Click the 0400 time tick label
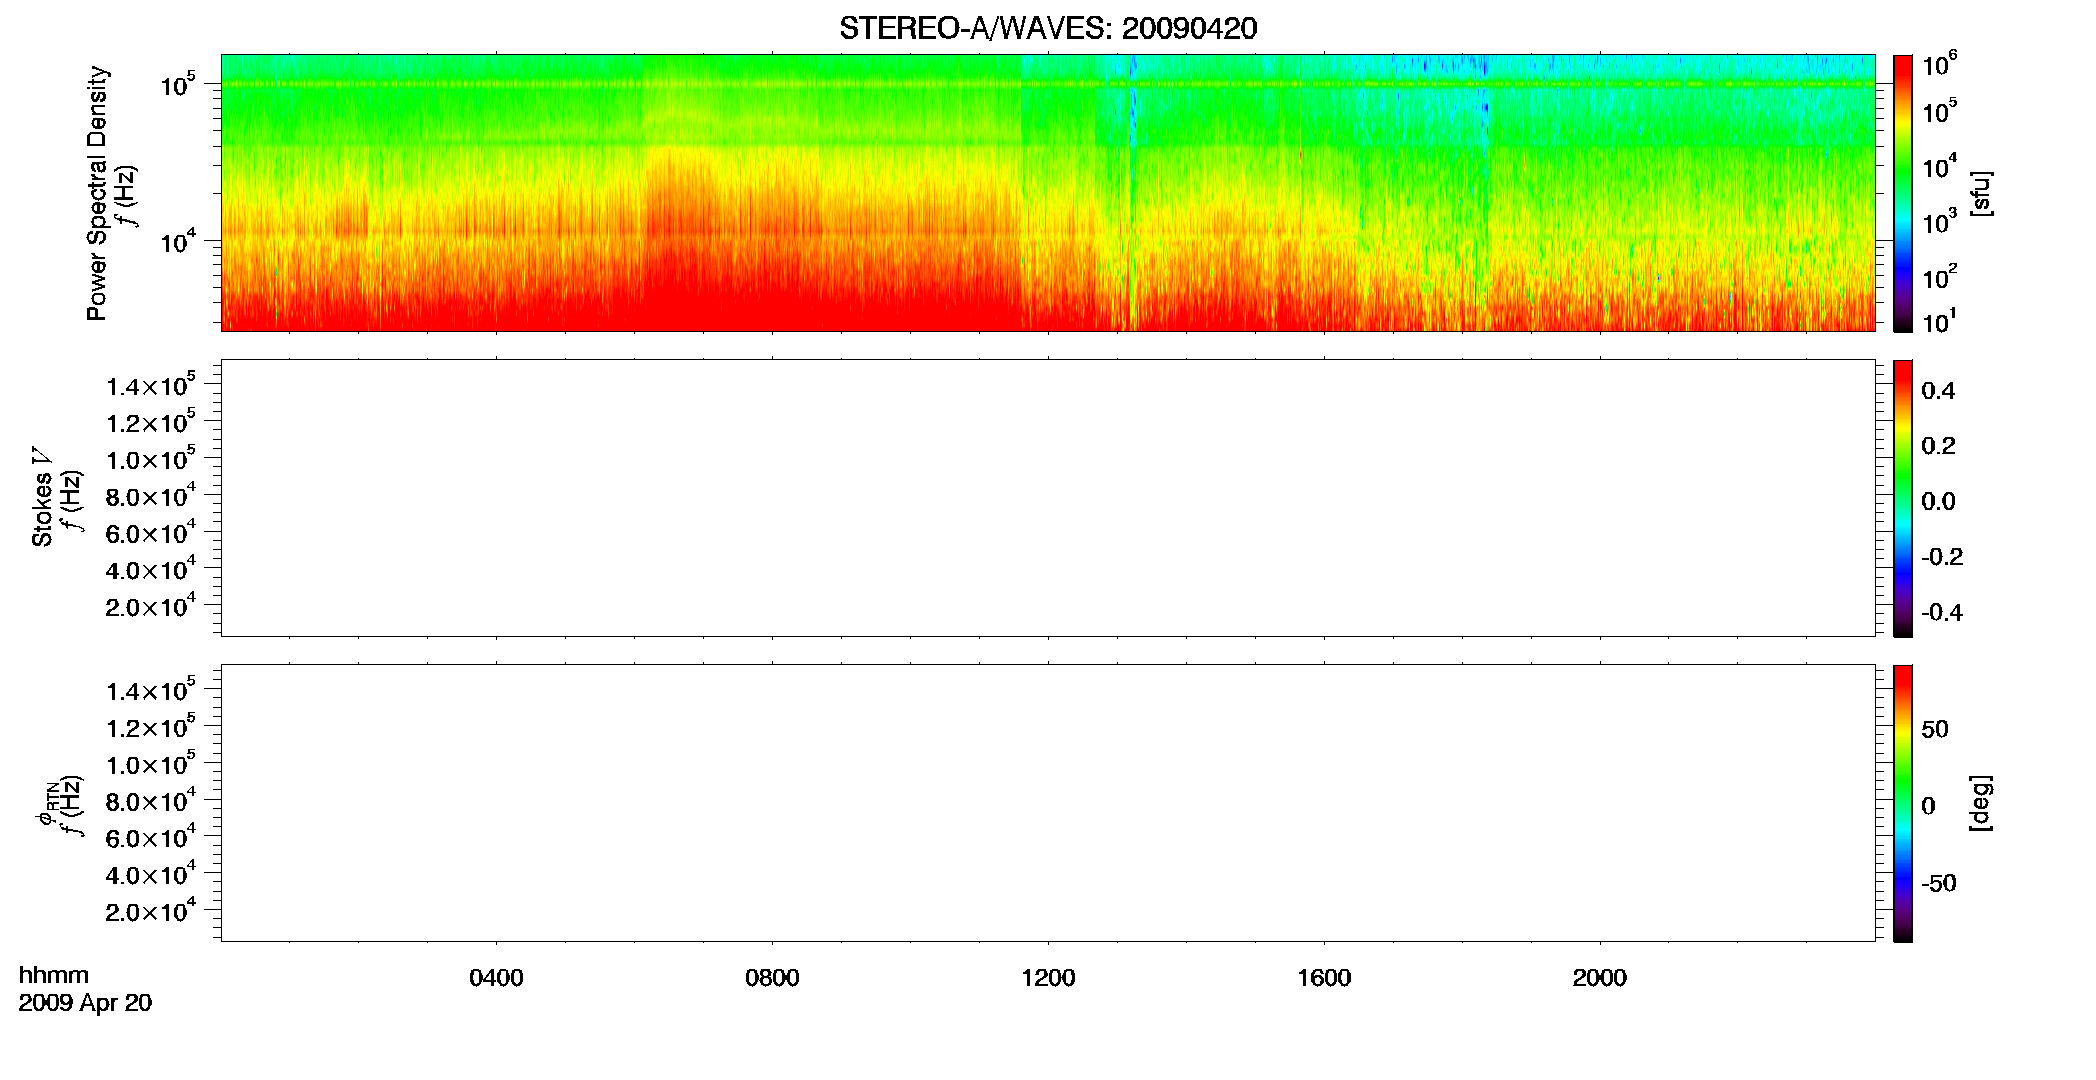The image size is (2096, 1080). [496, 978]
